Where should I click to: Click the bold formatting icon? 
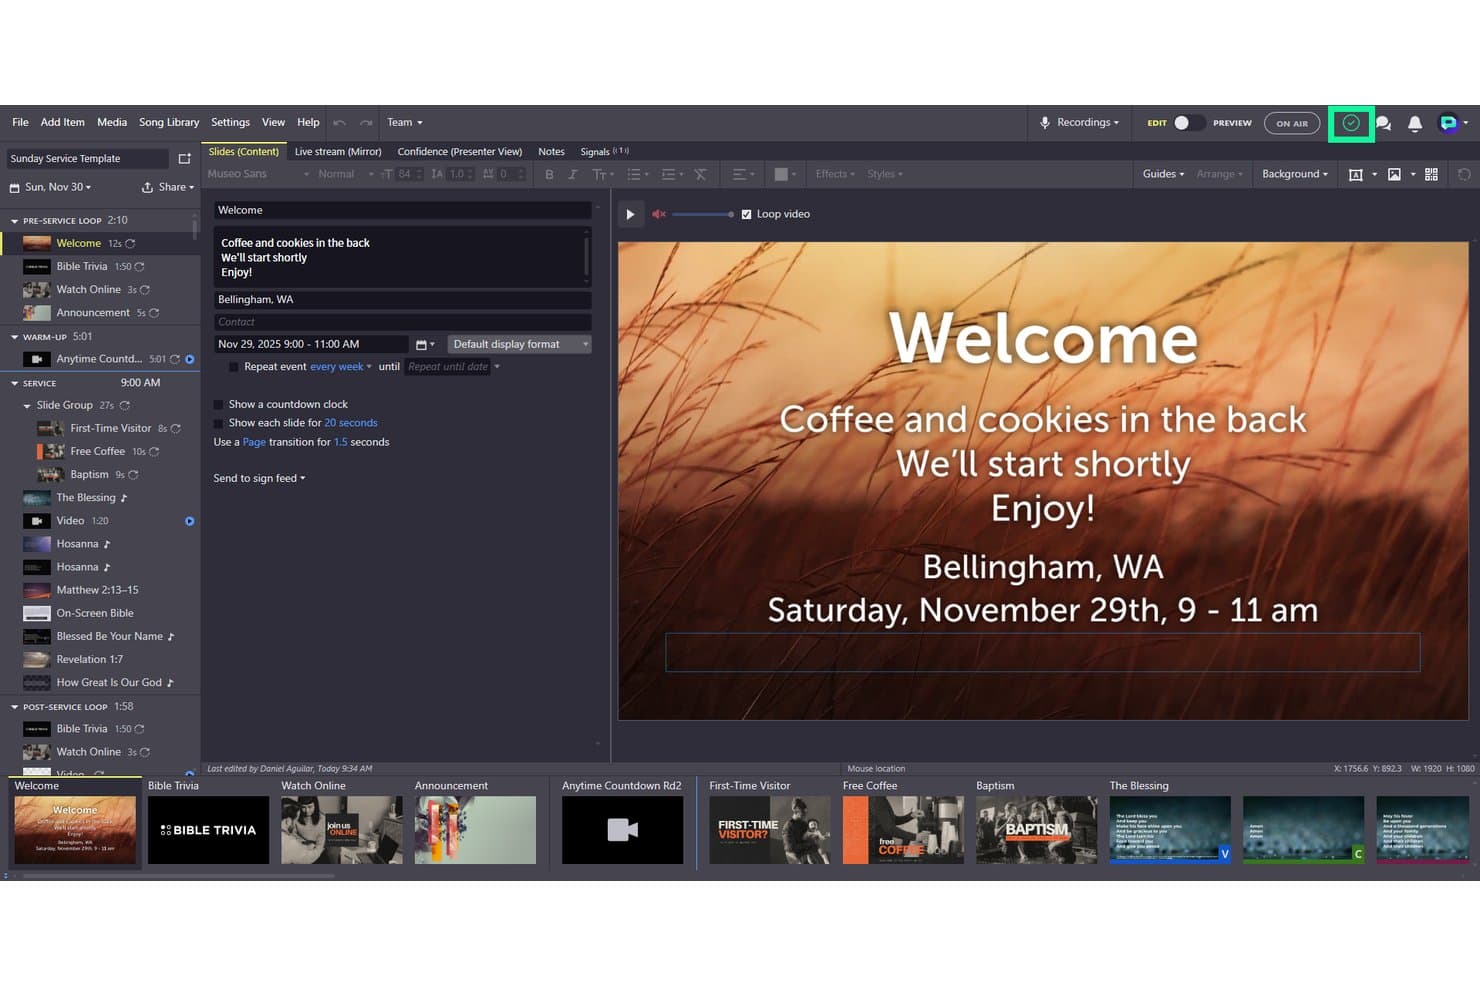click(549, 174)
